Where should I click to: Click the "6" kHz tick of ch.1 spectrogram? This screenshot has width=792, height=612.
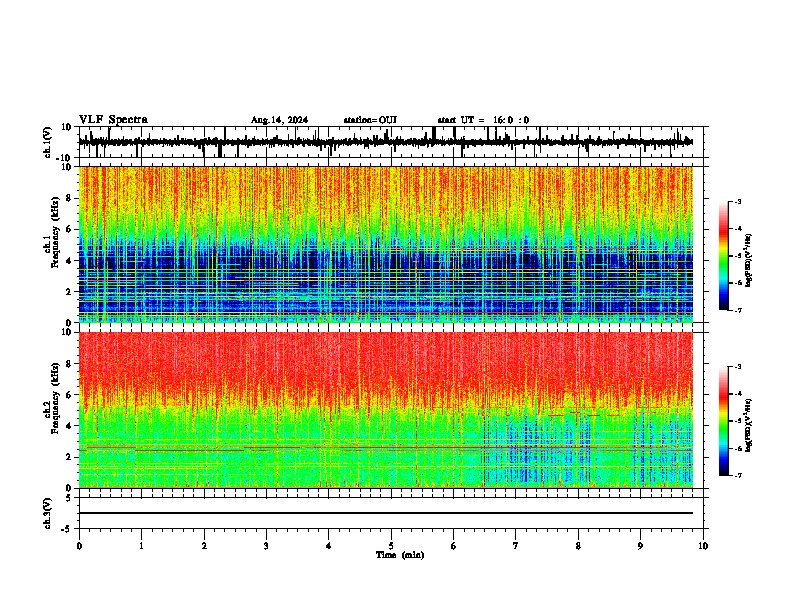69,230
